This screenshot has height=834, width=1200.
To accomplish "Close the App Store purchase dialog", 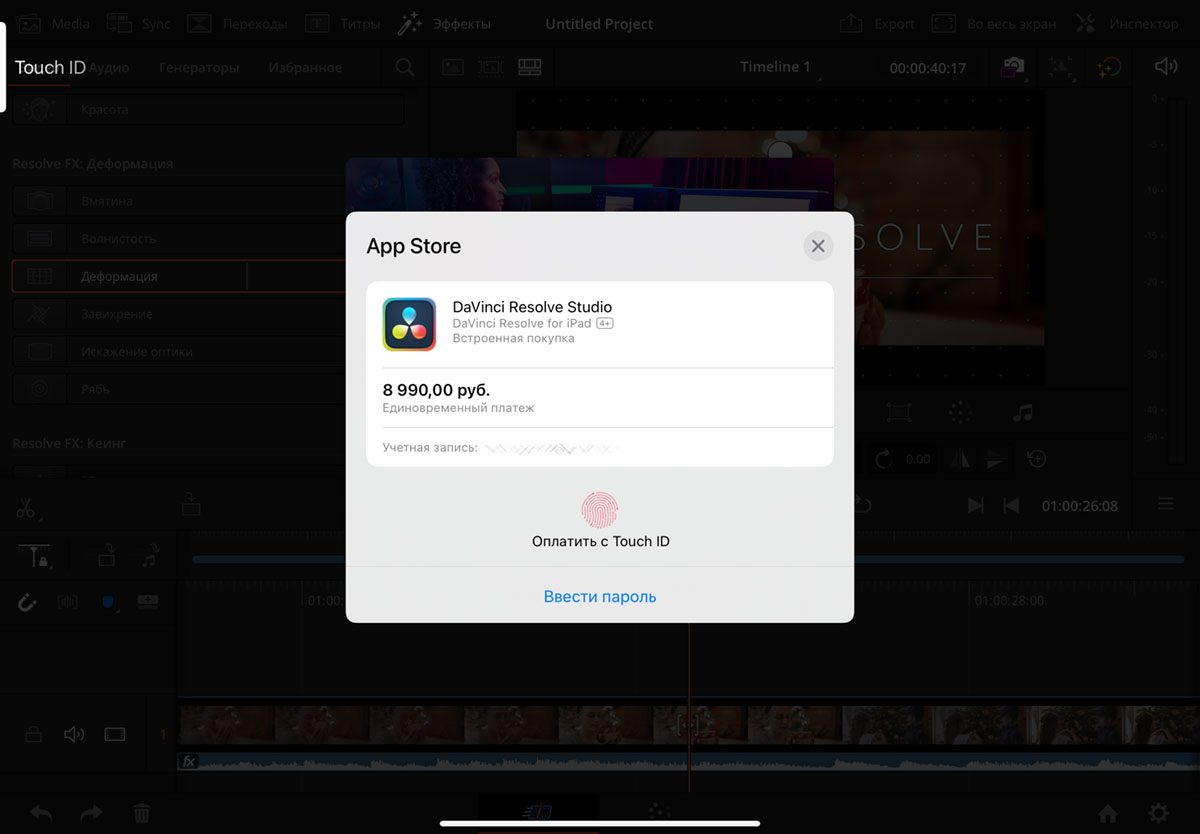I will pyautogui.click(x=818, y=246).
